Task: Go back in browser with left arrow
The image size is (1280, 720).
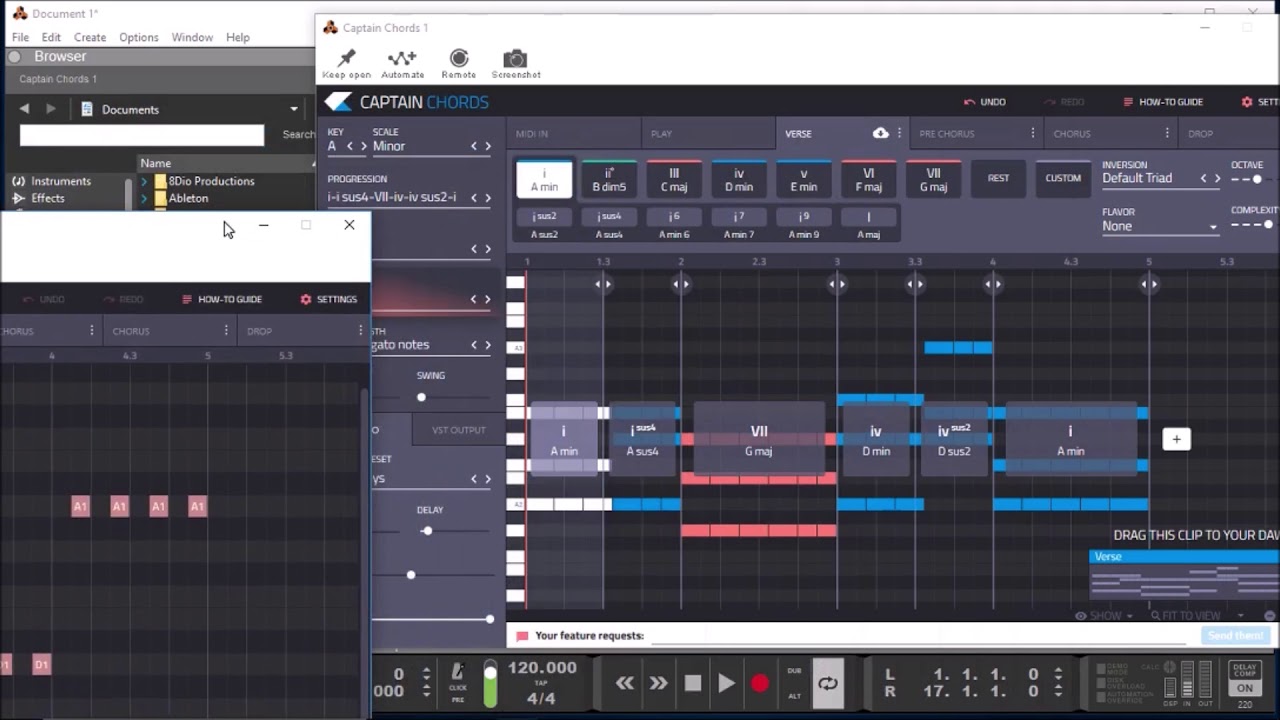Action: pyautogui.click(x=24, y=109)
